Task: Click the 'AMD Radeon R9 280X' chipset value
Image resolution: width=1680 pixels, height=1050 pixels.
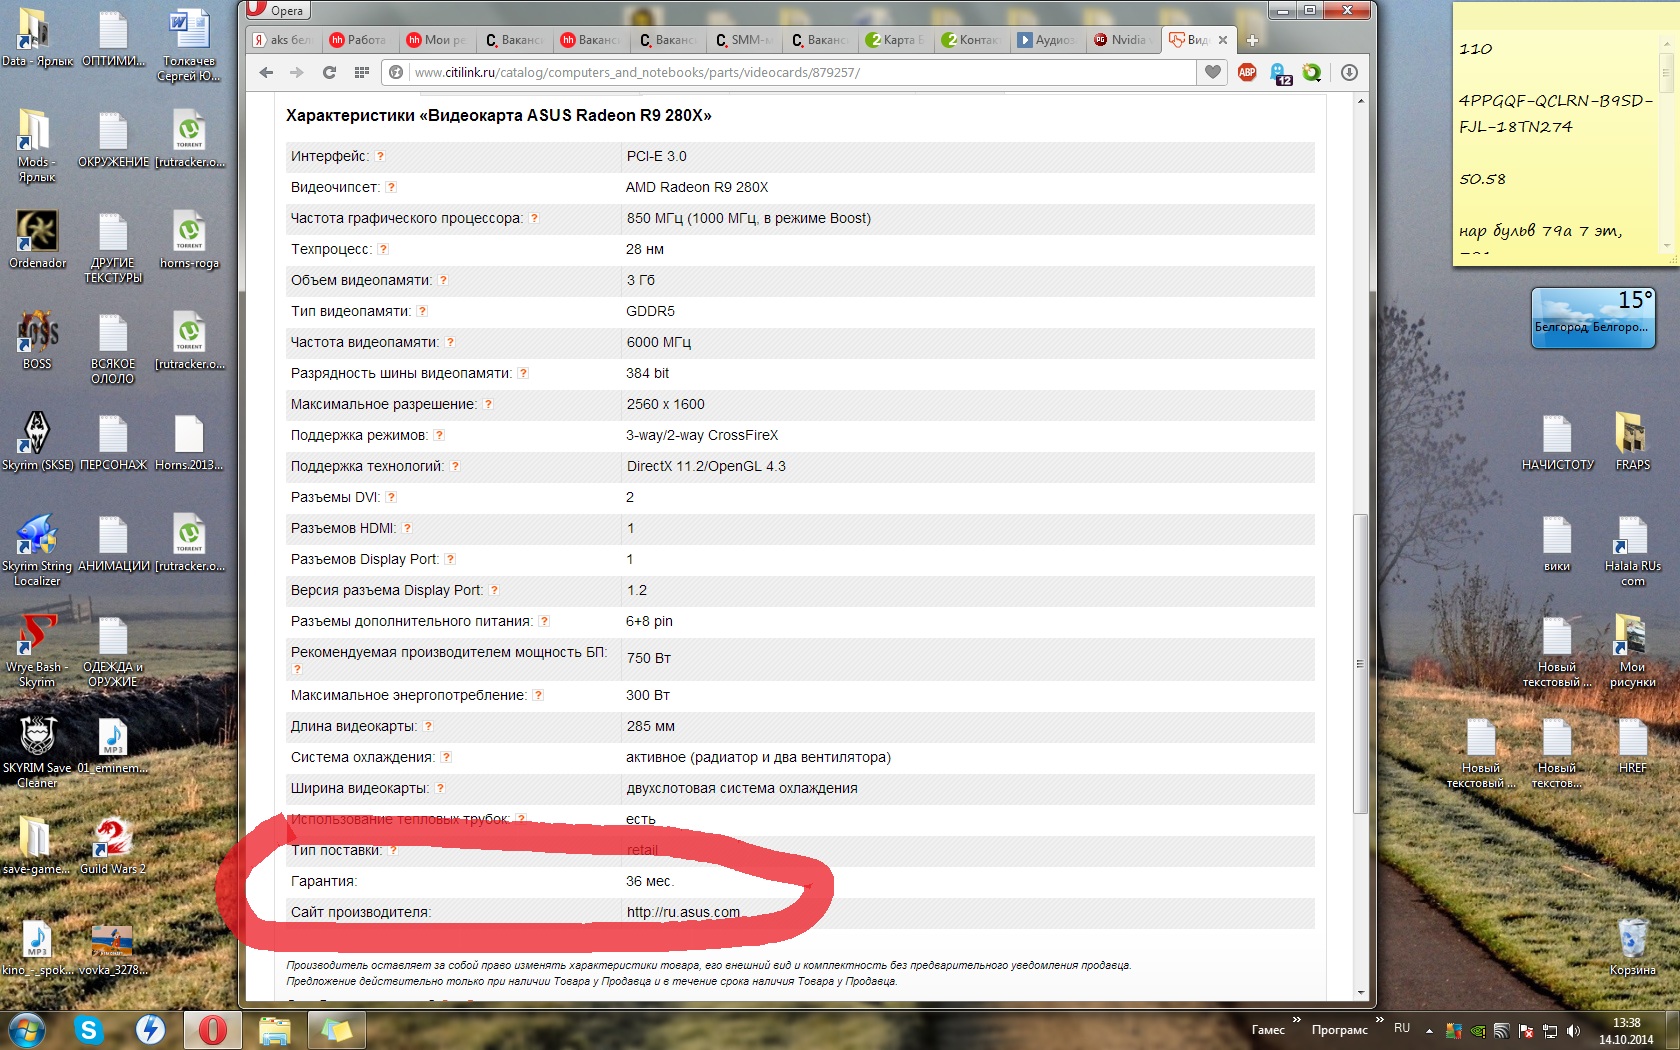Action: pos(697,187)
